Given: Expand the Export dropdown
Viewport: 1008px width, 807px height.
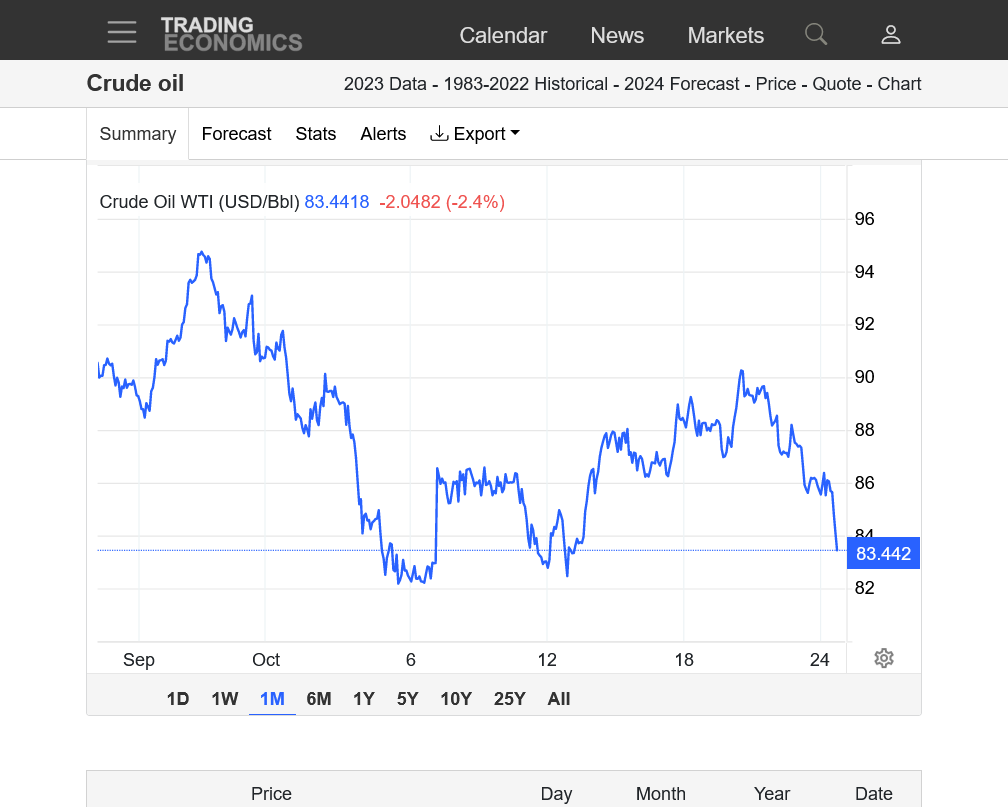Looking at the screenshot, I should click(474, 134).
